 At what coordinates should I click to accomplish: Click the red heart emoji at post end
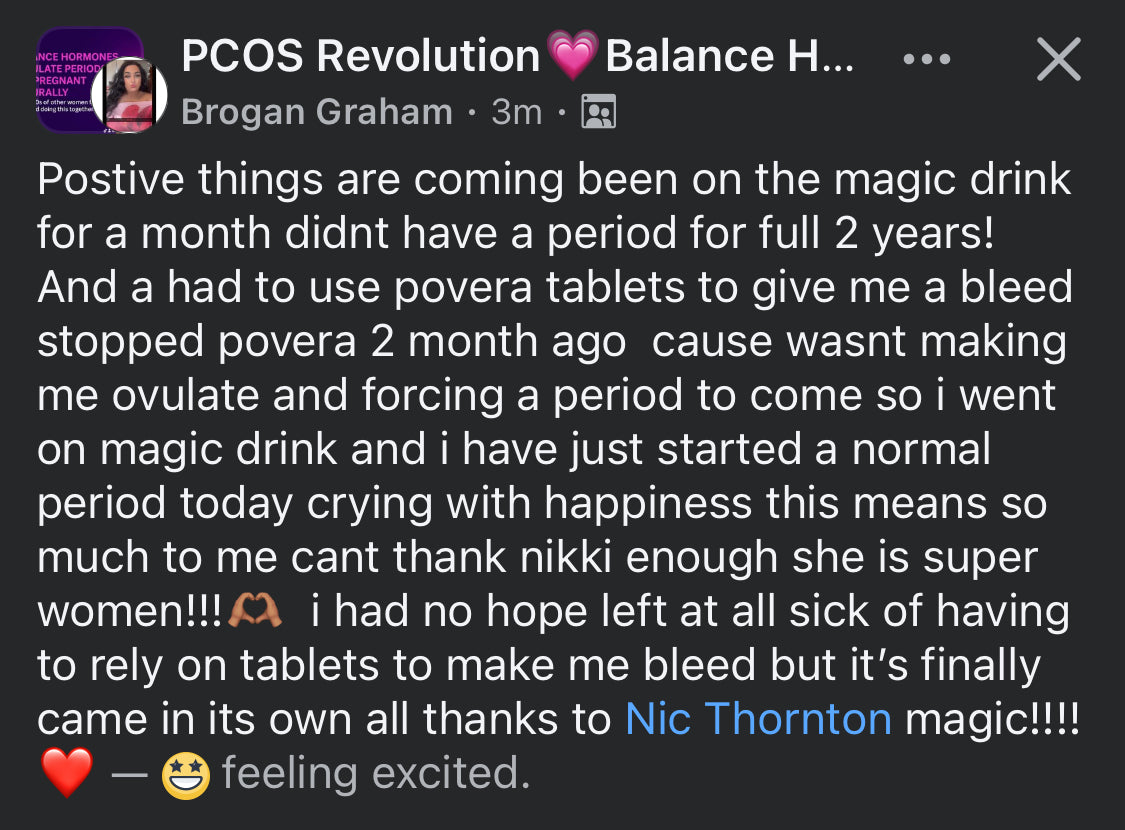(x=67, y=773)
